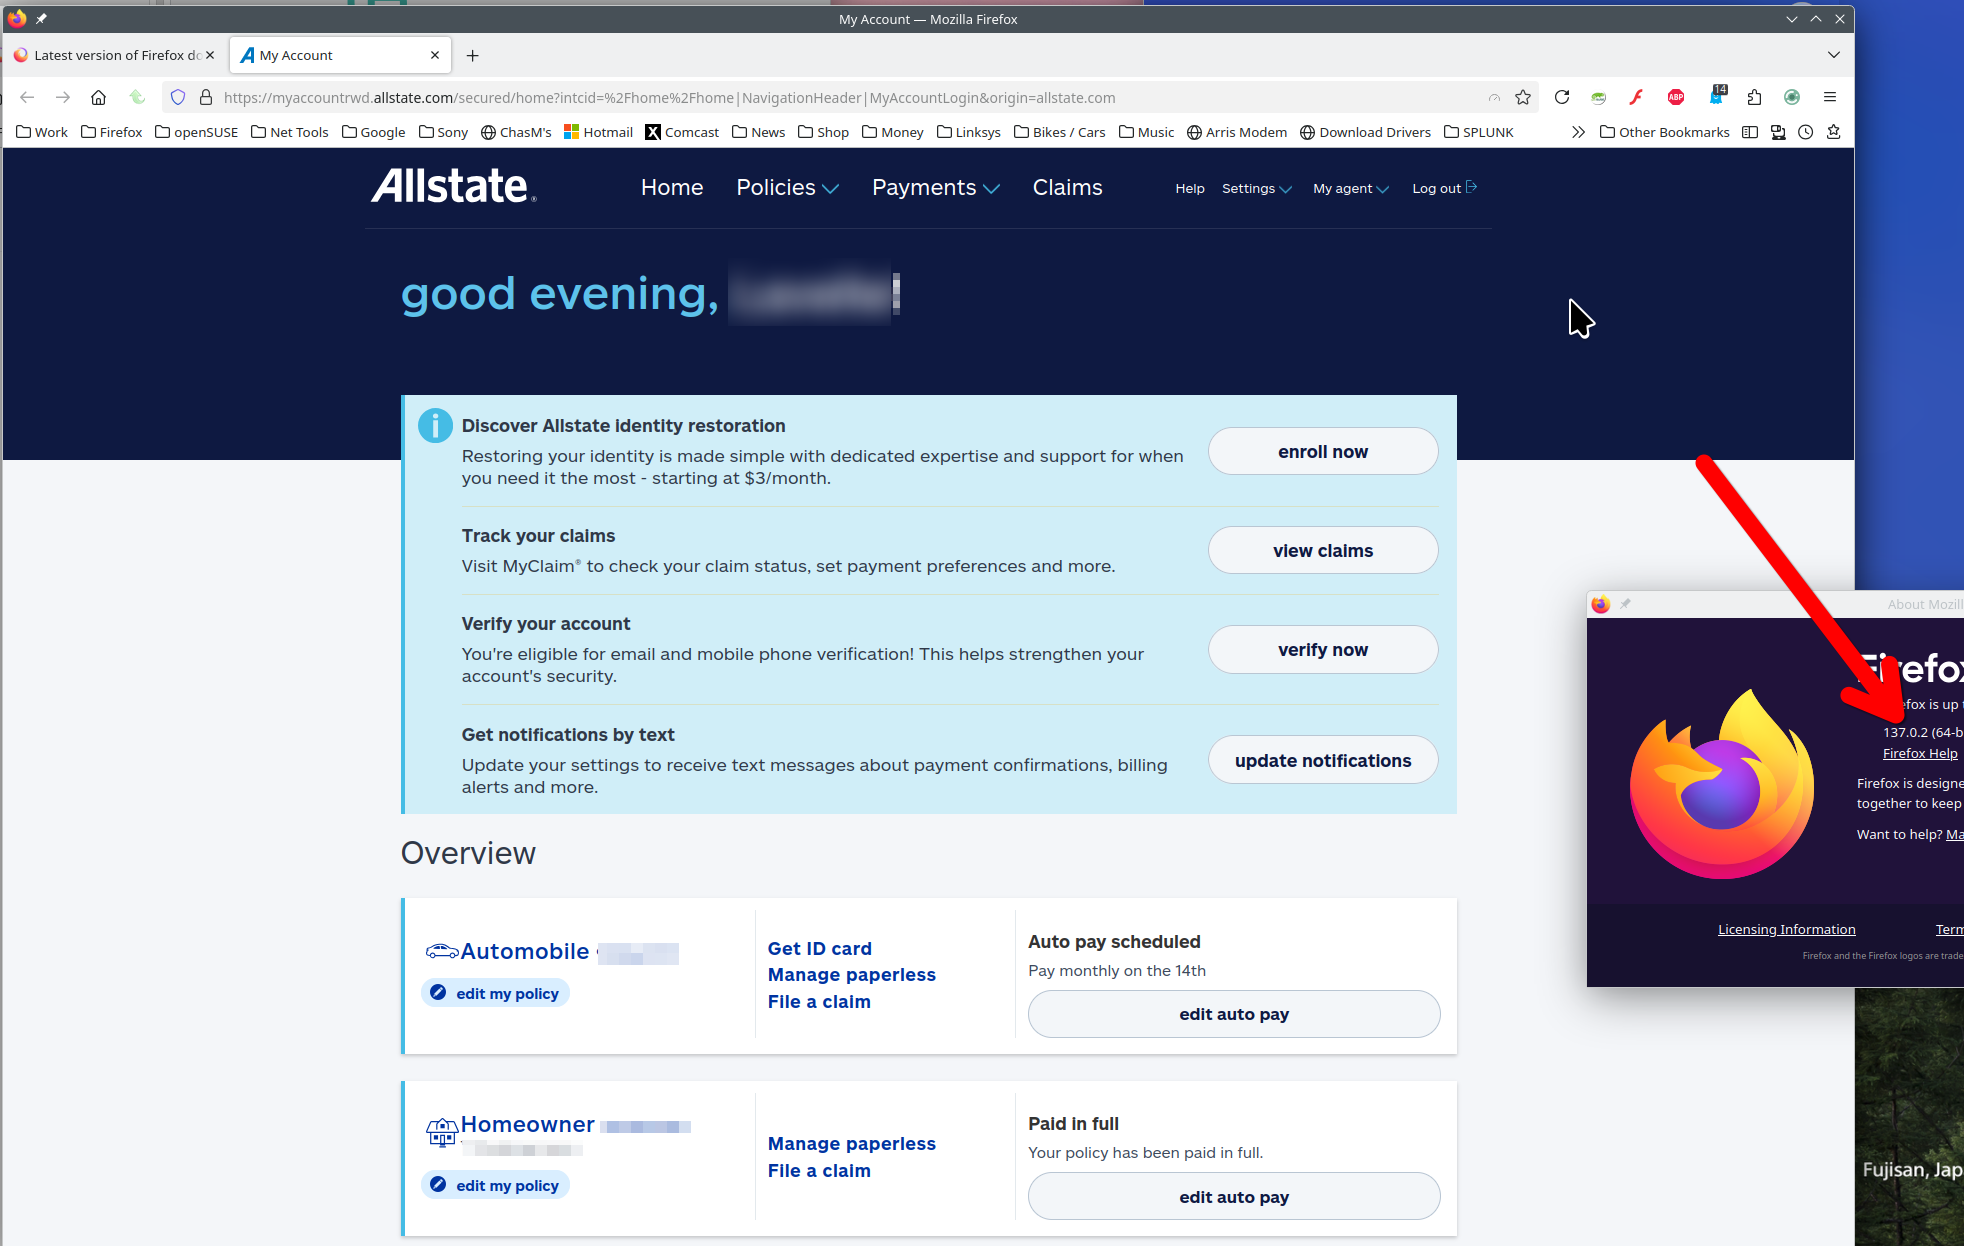Click the Homeowner house icon

pyautogui.click(x=442, y=1131)
